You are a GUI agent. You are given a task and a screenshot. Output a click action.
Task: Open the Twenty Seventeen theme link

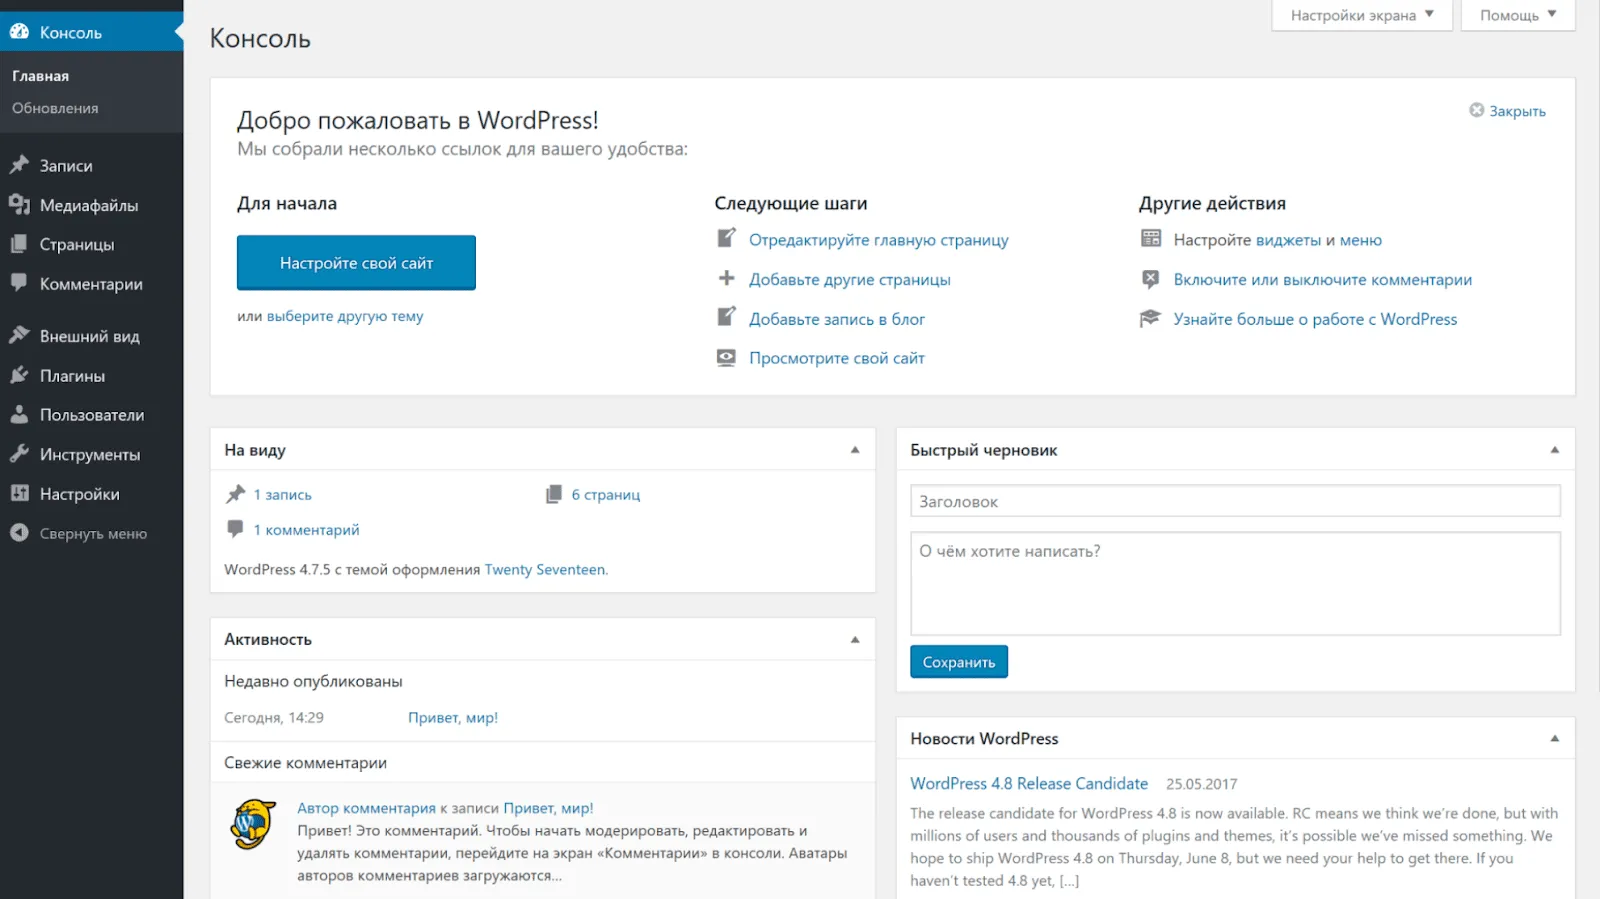coord(546,569)
